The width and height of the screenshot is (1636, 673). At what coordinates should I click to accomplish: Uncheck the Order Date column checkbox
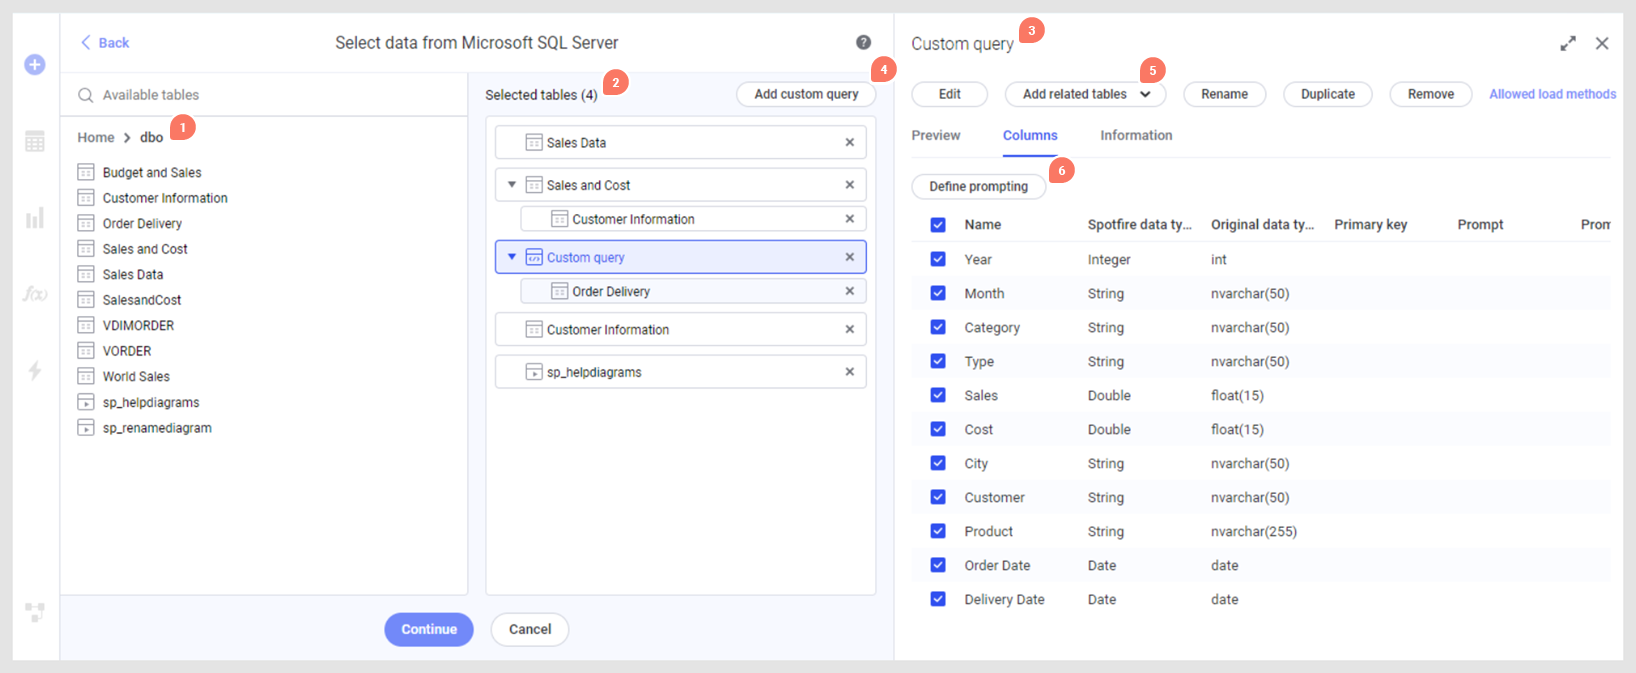[938, 565]
